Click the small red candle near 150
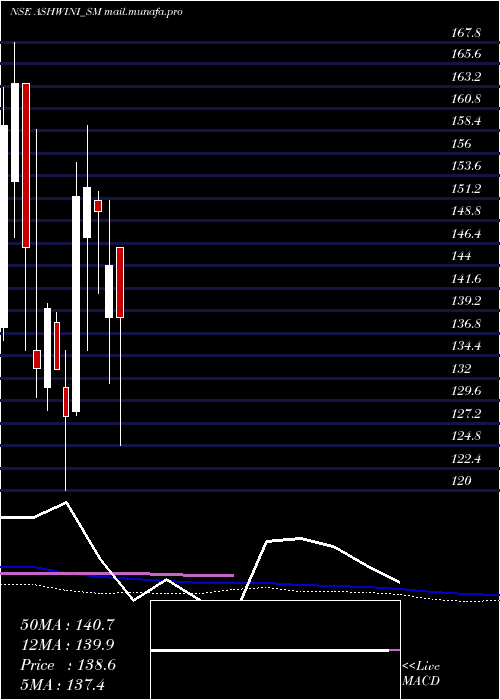The height and width of the screenshot is (700, 500). [x=98, y=206]
